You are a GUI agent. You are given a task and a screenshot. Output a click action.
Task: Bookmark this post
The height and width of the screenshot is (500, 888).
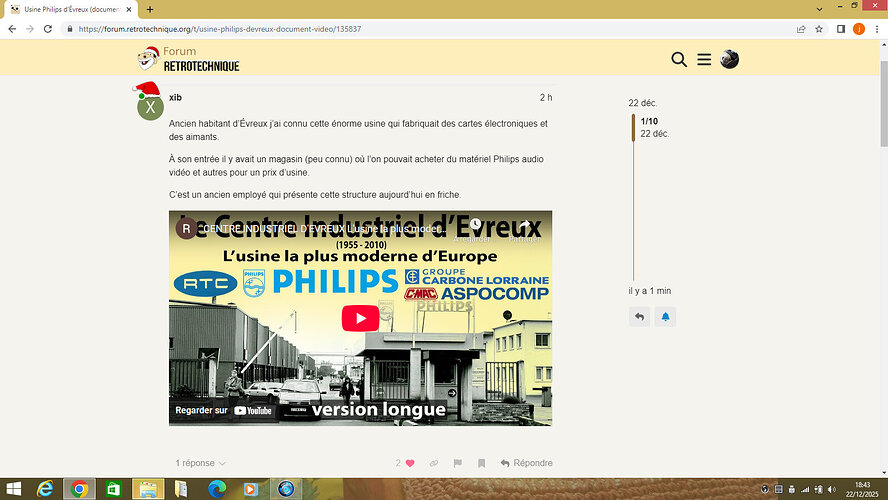(481, 463)
